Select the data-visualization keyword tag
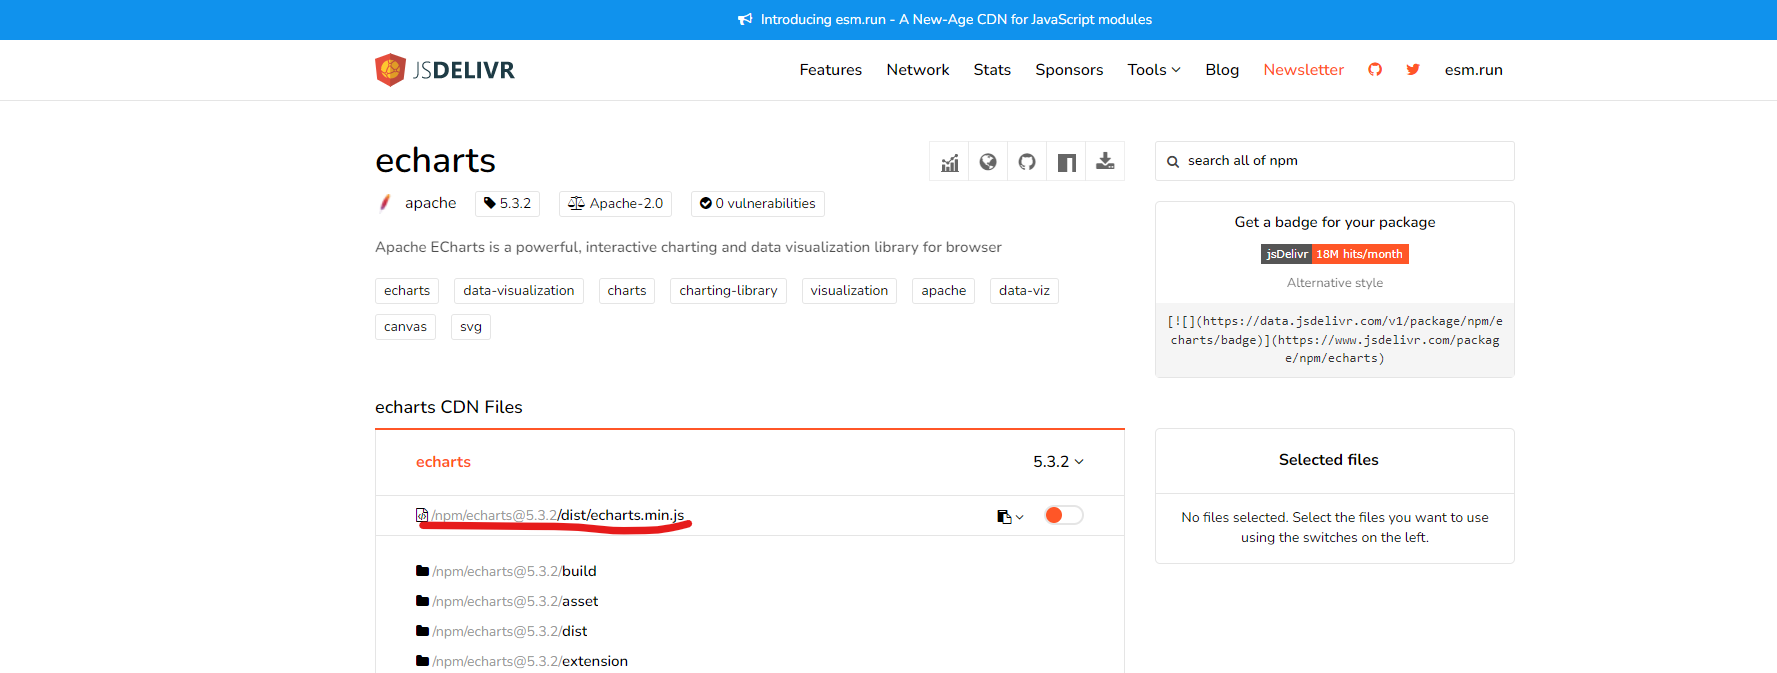Image resolution: width=1777 pixels, height=673 pixels. [x=519, y=291]
